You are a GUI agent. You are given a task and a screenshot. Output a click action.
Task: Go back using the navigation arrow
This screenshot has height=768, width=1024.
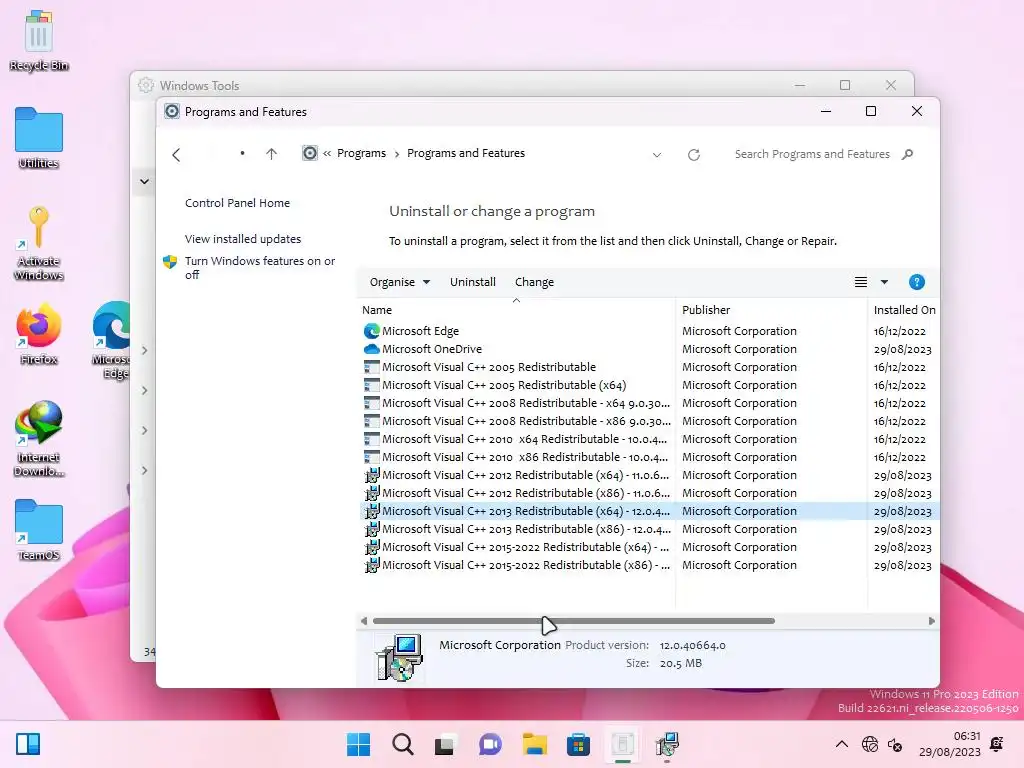coord(176,155)
